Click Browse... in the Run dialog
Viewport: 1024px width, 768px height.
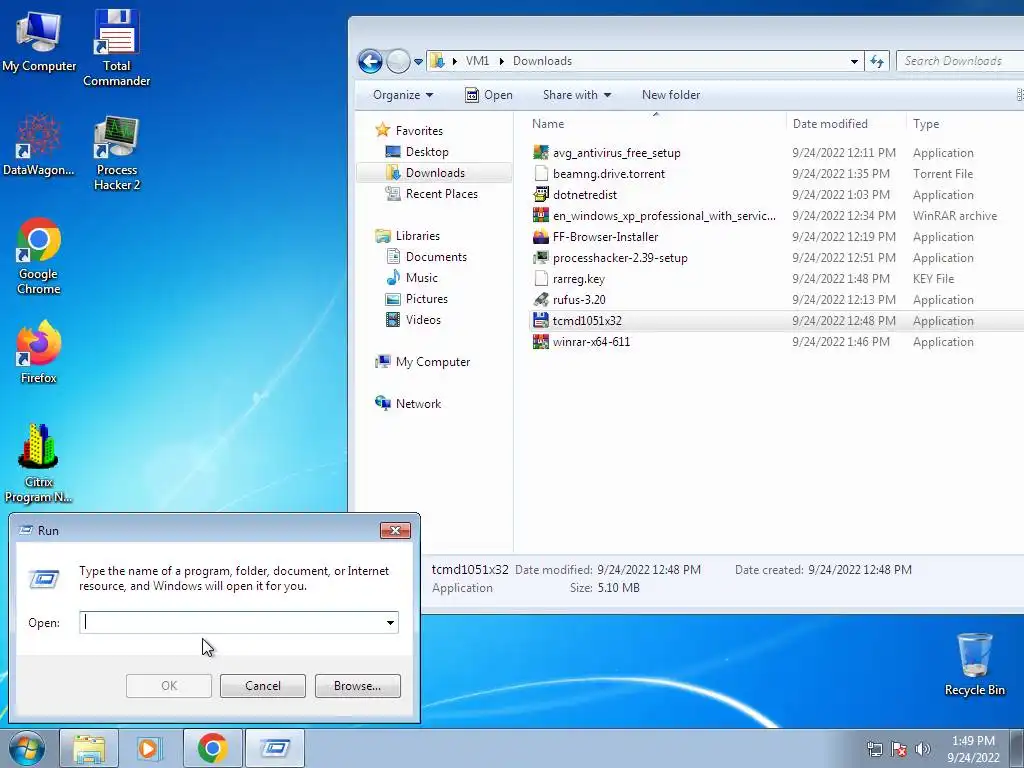click(x=357, y=686)
